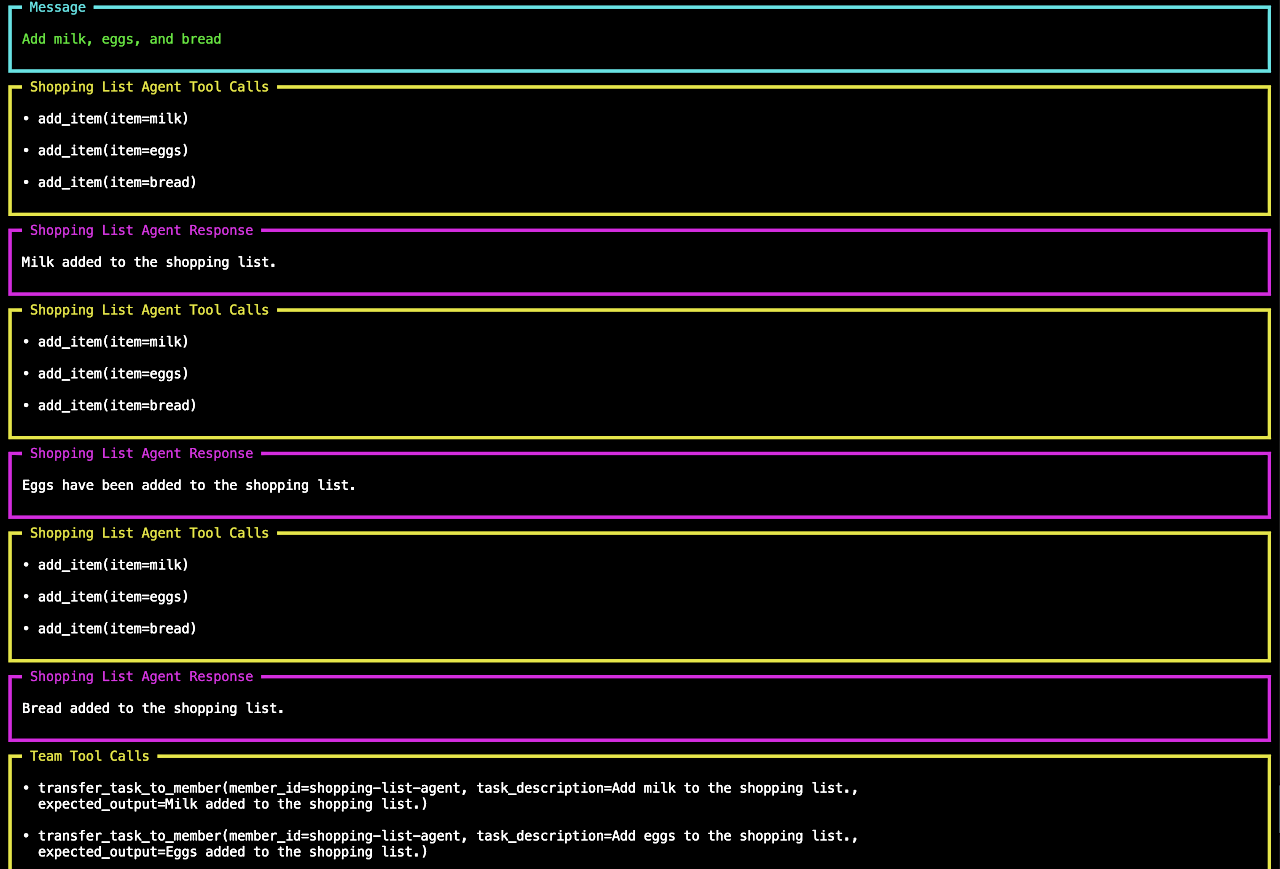
Task: Click add_item(item=bread) just above the Milk added response
Action: 117,182
